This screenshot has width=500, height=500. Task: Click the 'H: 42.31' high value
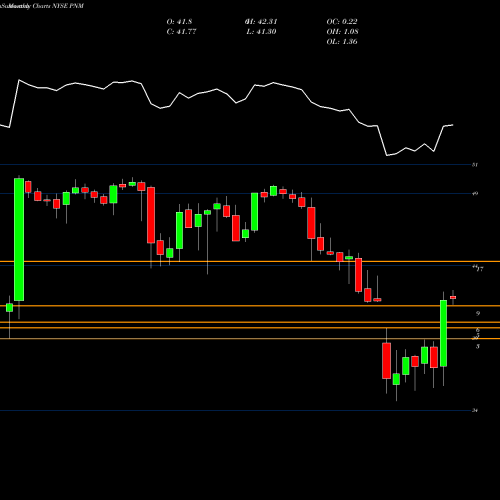pos(261,22)
